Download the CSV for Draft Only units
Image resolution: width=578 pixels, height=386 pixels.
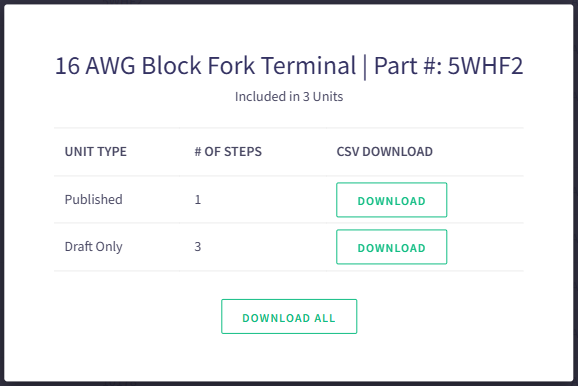(391, 247)
